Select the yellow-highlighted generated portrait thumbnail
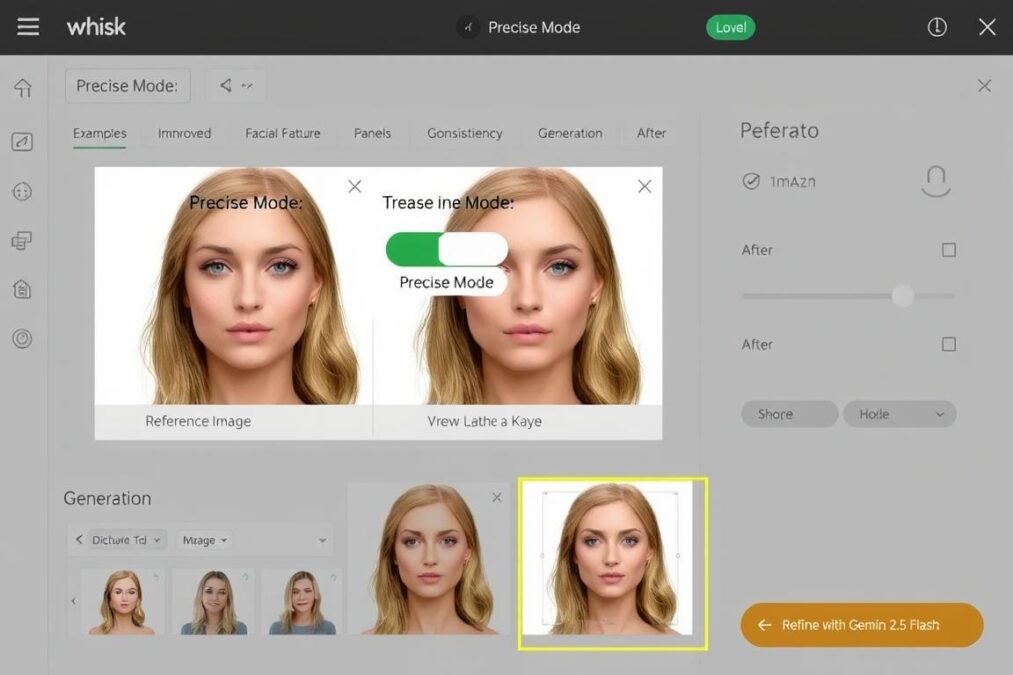The width and height of the screenshot is (1013, 675). (x=612, y=562)
